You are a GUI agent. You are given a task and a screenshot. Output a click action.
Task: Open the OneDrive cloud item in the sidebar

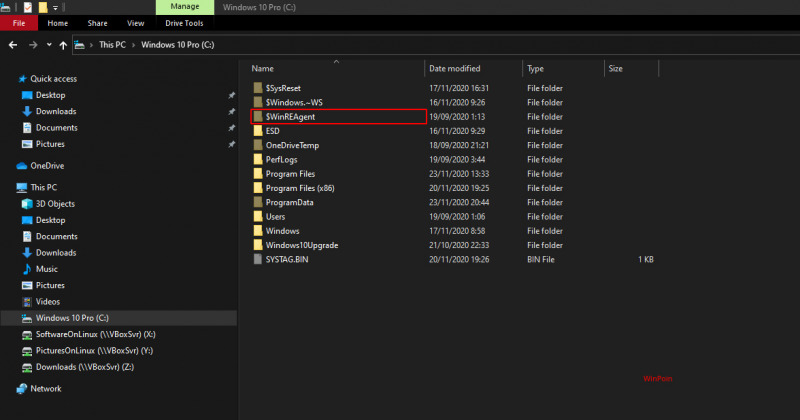tap(46, 166)
